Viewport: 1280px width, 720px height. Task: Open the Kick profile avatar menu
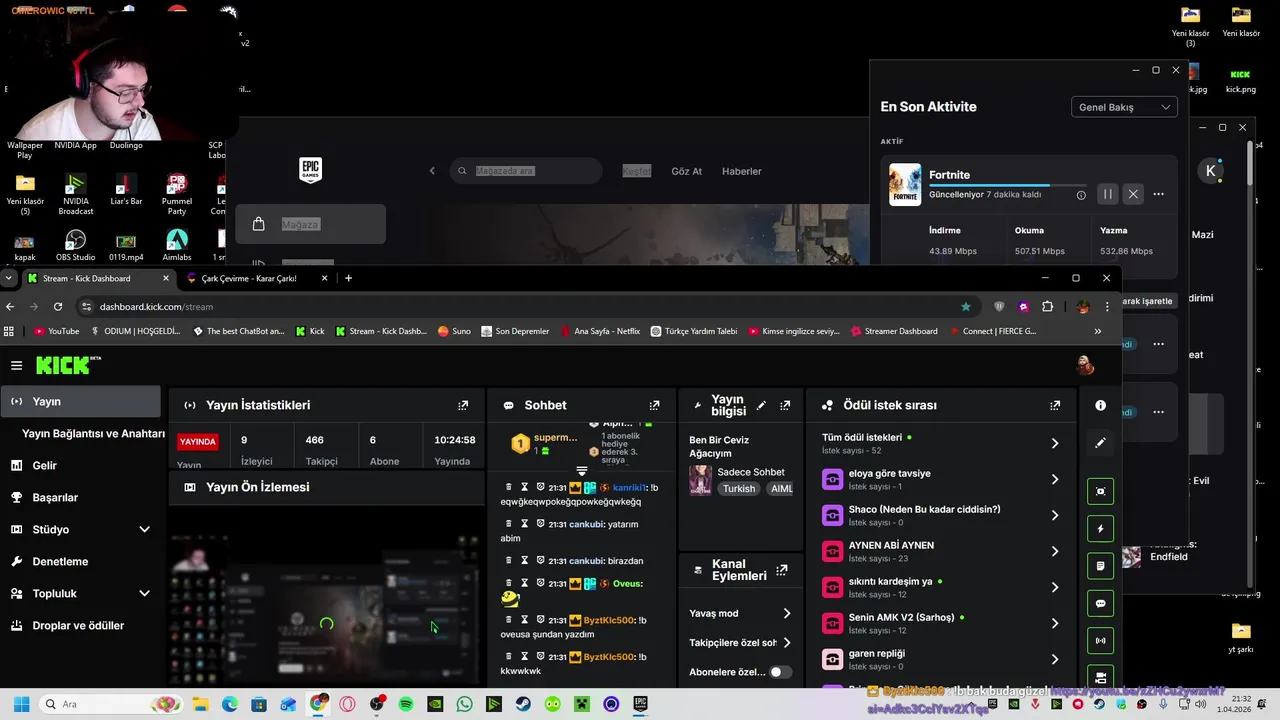coord(1085,366)
